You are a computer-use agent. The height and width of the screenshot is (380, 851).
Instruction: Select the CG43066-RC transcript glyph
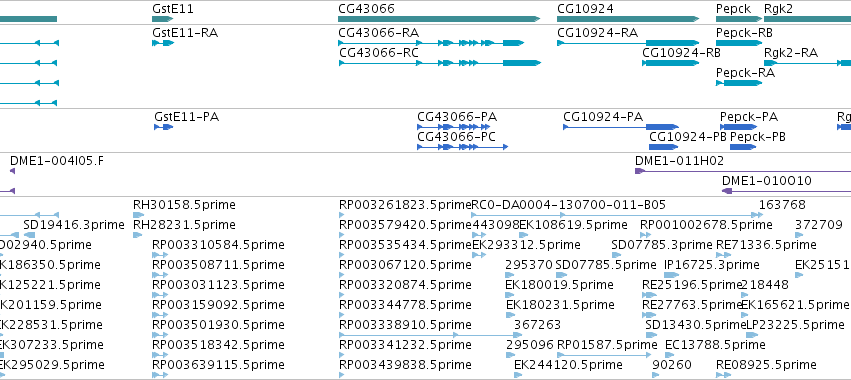point(440,63)
